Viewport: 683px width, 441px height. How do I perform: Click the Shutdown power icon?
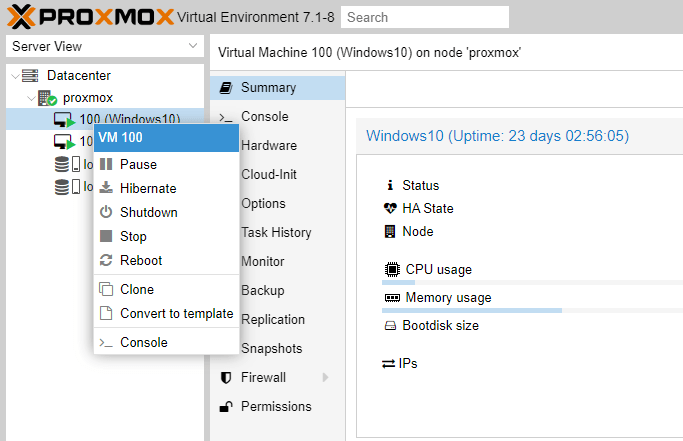coord(106,212)
